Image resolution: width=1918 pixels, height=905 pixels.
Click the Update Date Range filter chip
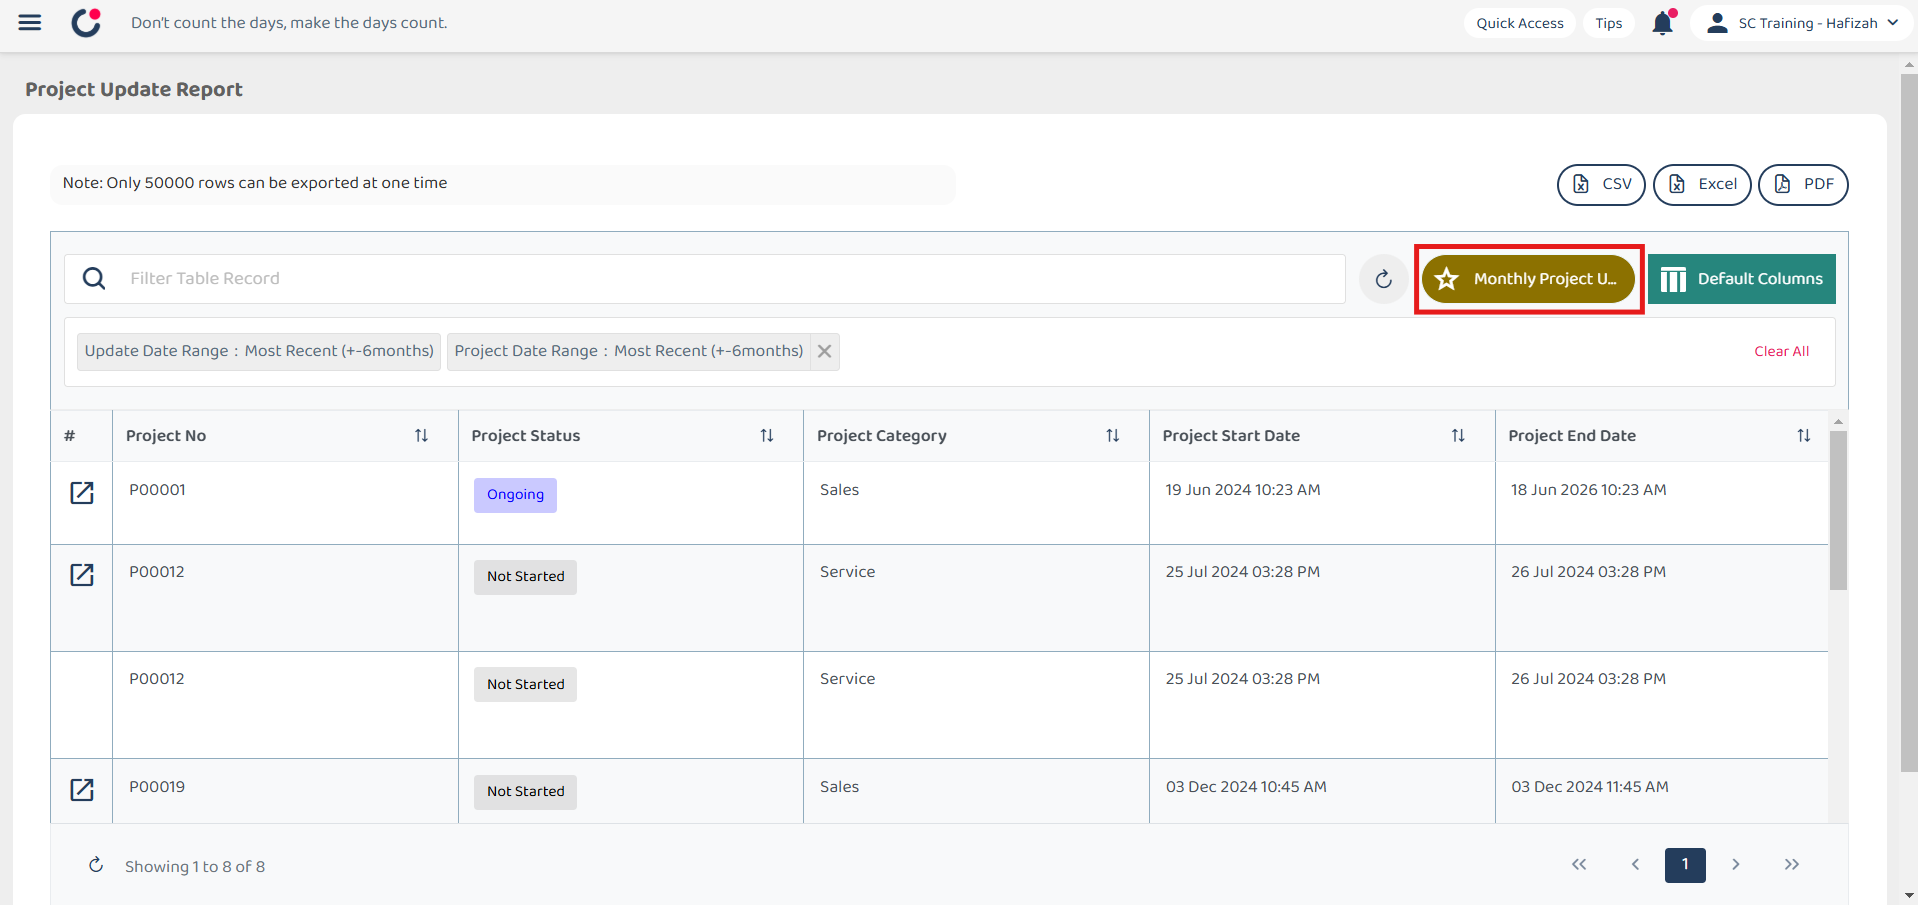point(259,351)
